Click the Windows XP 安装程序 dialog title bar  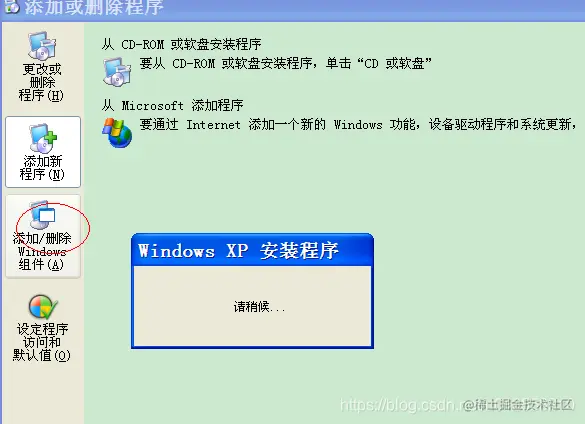(253, 250)
